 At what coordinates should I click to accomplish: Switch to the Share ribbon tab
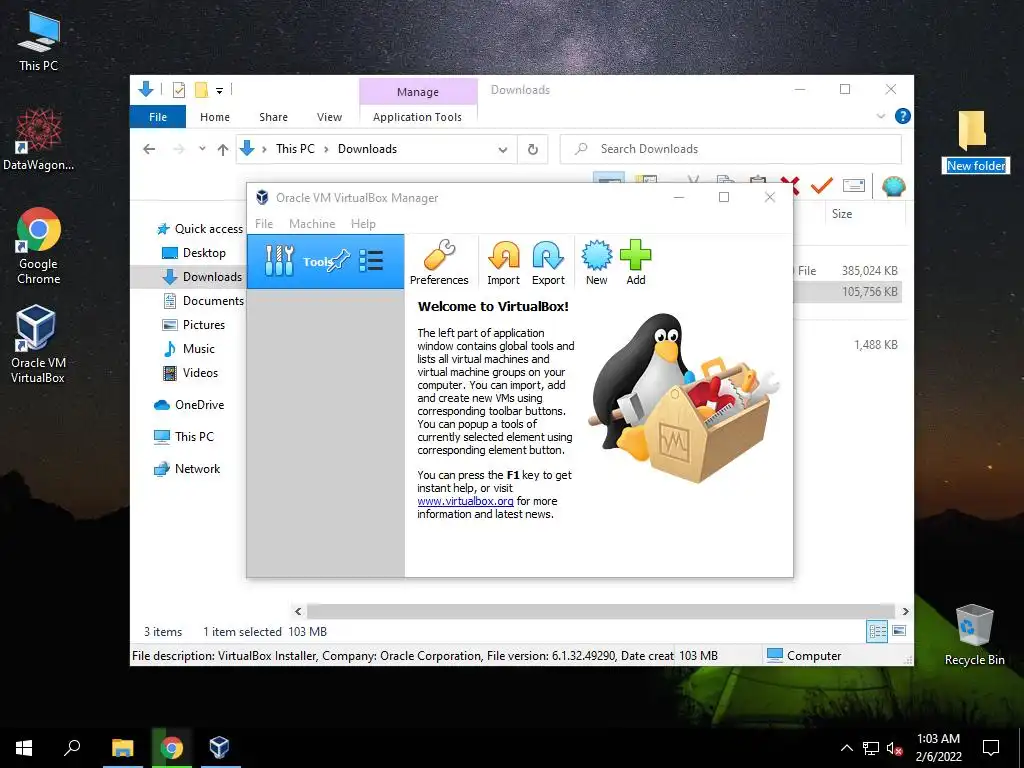point(273,117)
